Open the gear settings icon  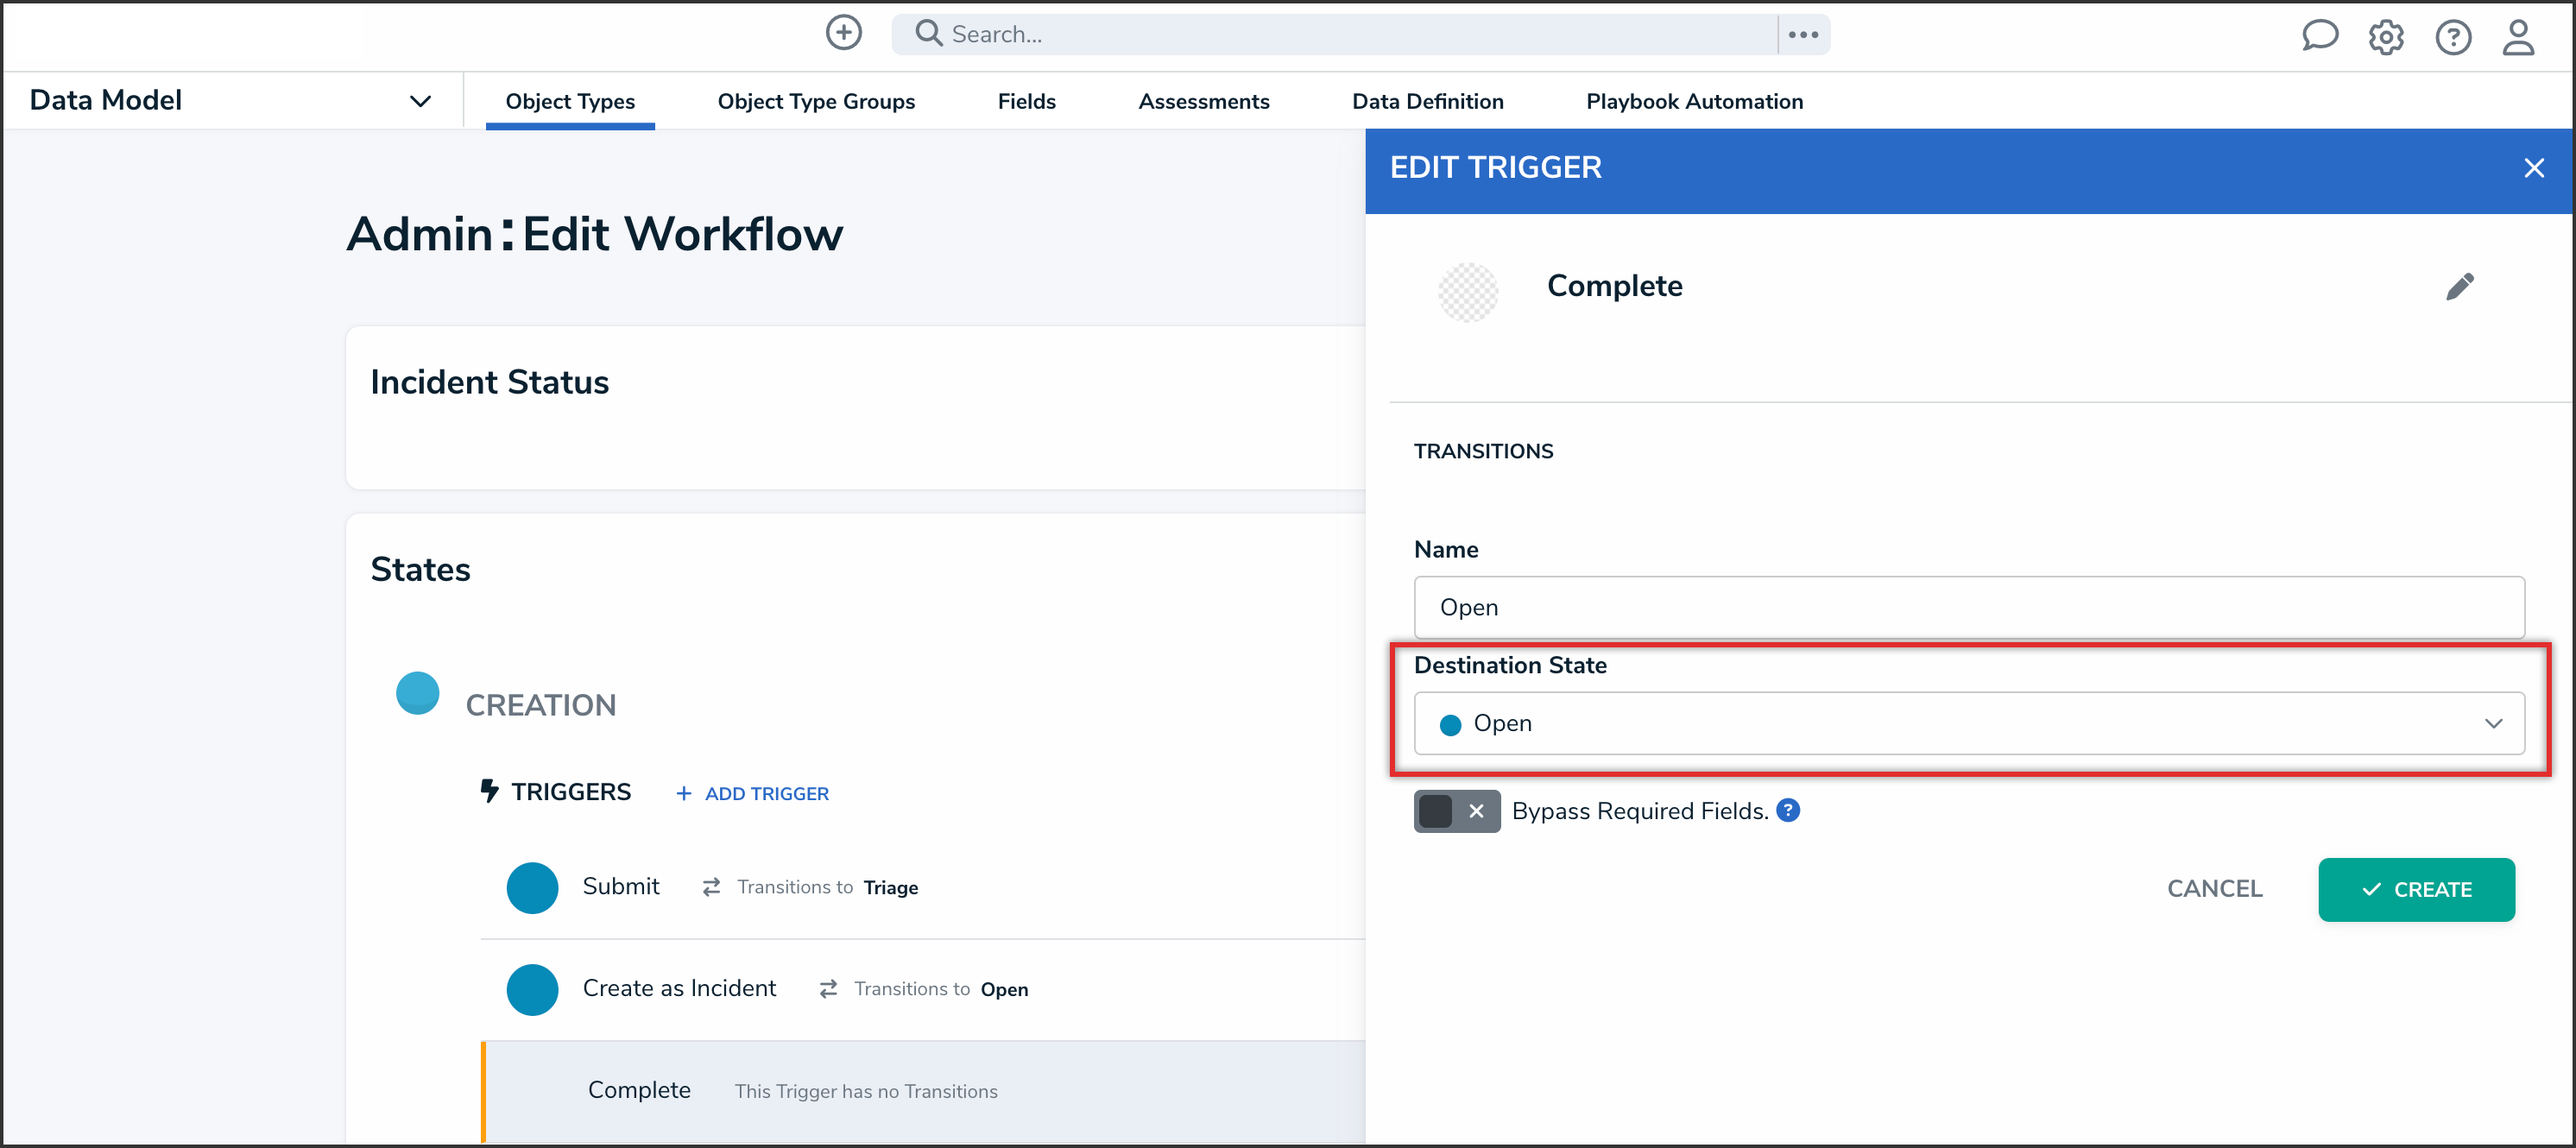point(2385,37)
